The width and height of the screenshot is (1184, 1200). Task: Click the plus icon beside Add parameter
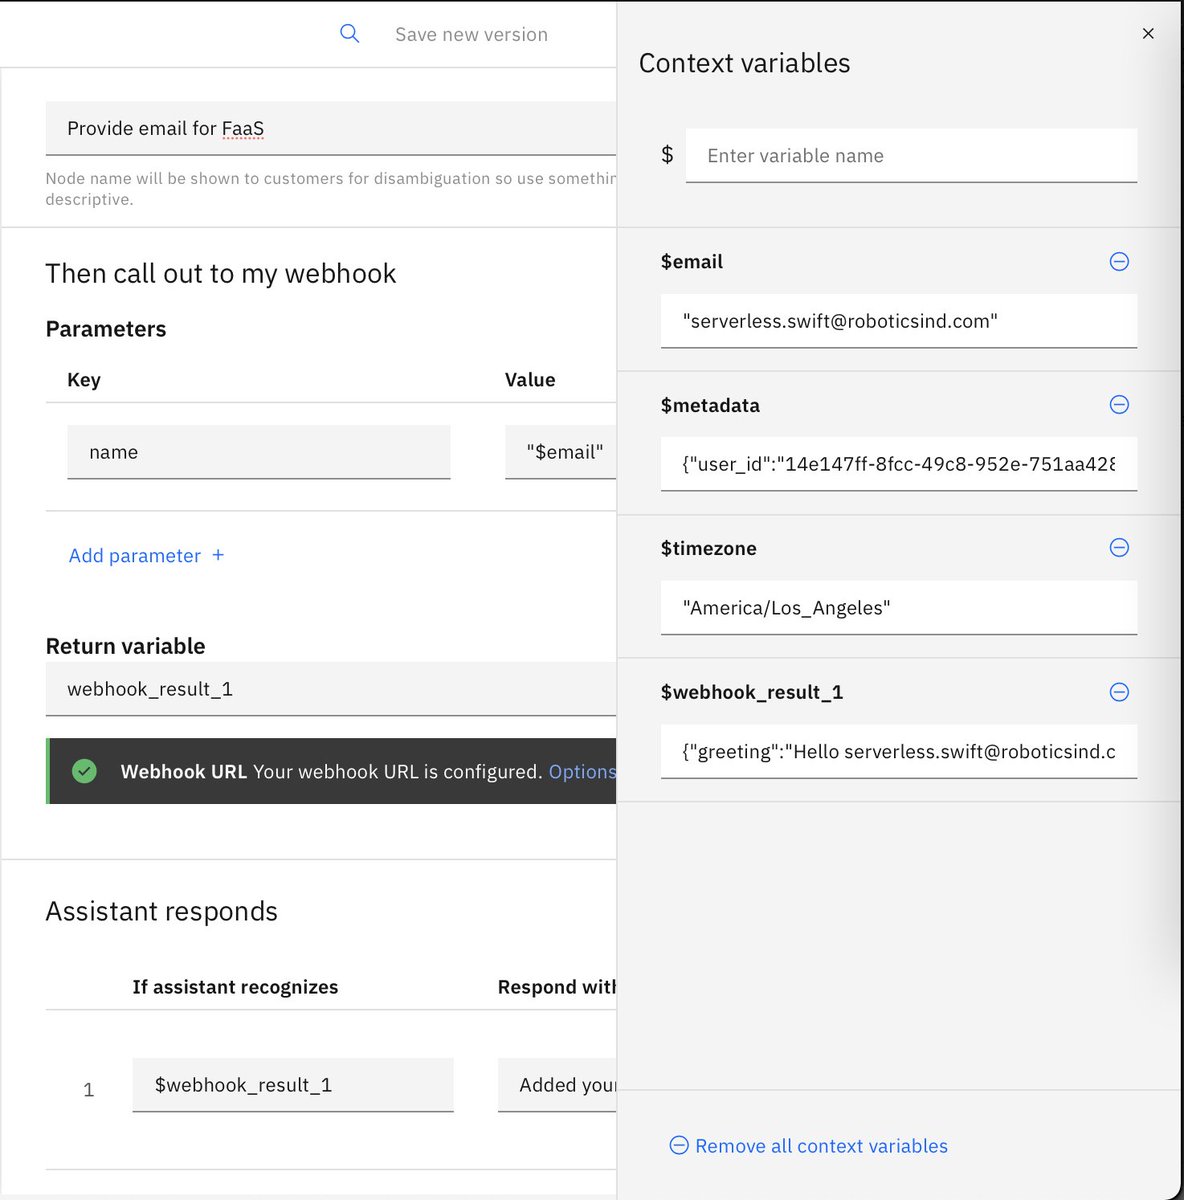pos(218,555)
